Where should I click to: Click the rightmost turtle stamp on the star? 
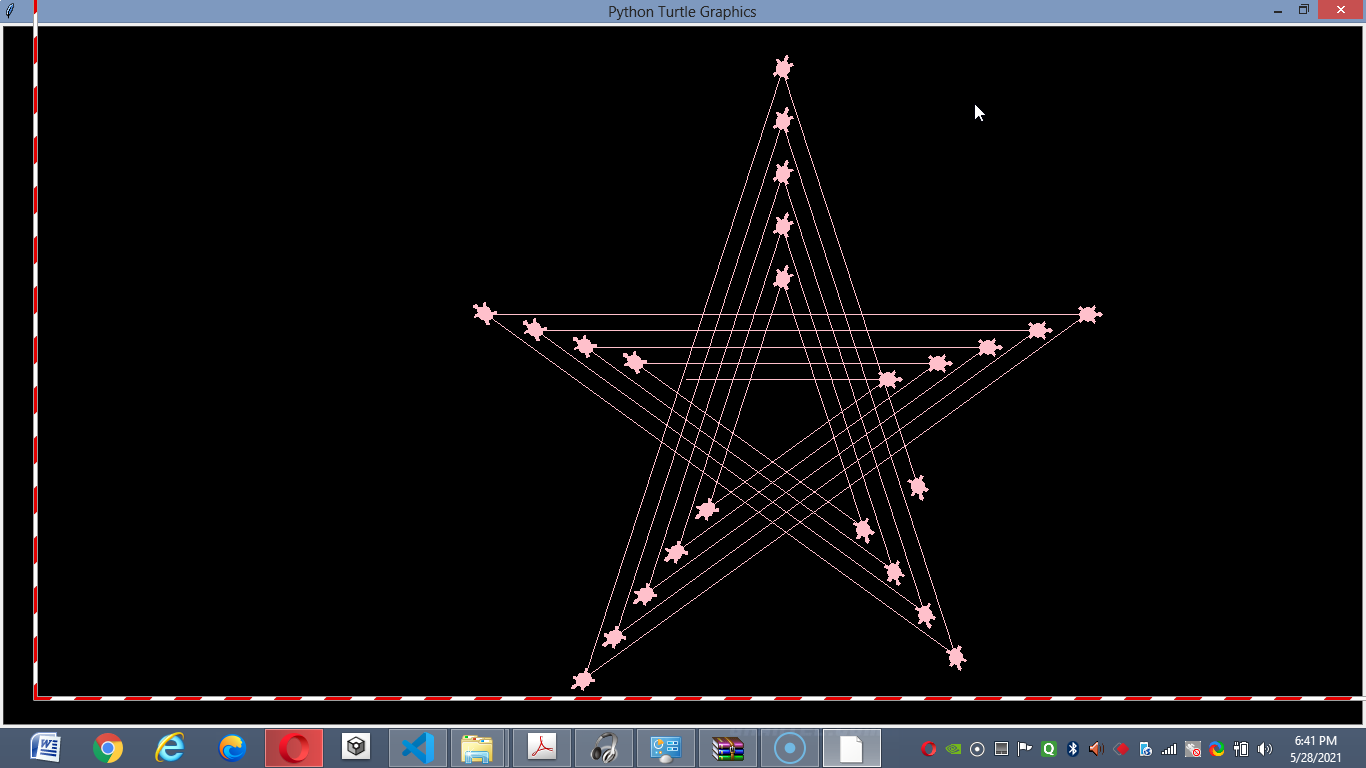(x=1089, y=314)
